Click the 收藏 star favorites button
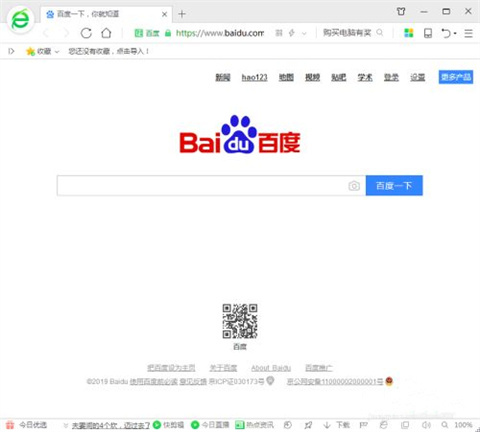Viewport: 480px width, 432px height. click(x=38, y=51)
